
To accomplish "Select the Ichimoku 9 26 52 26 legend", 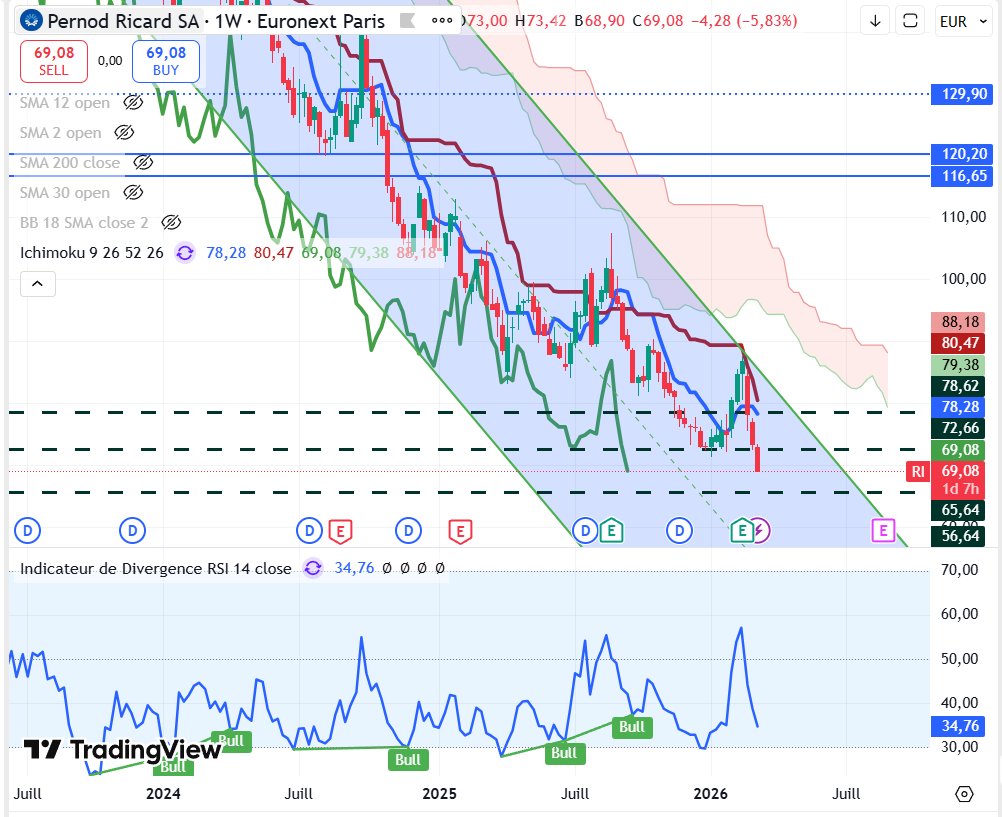I will coord(92,253).
